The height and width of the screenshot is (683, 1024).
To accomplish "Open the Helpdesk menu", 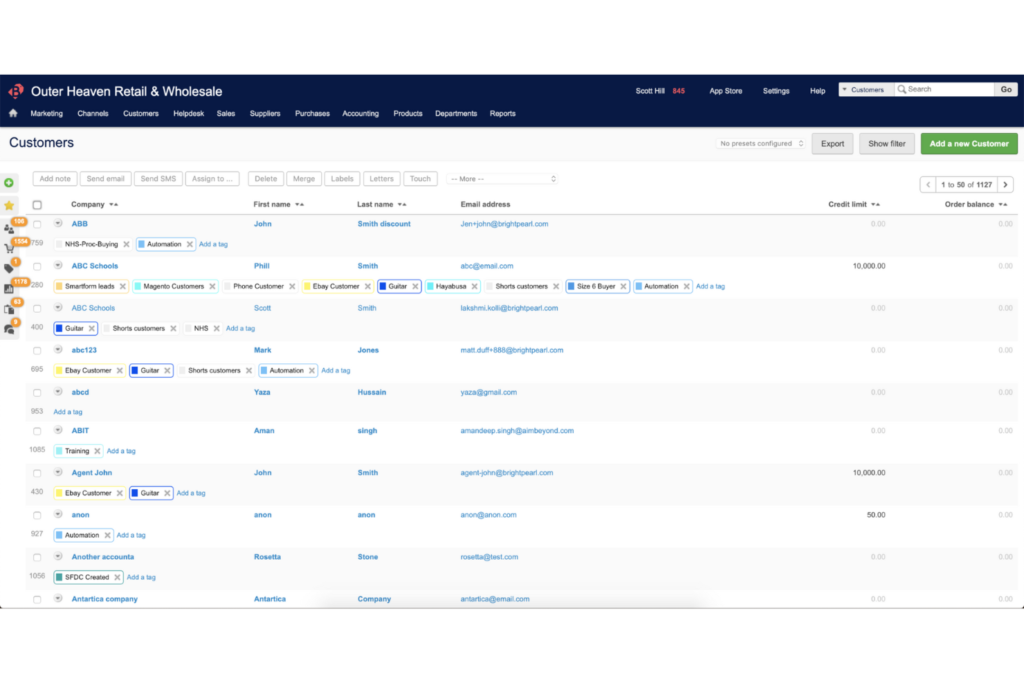I will [188, 114].
